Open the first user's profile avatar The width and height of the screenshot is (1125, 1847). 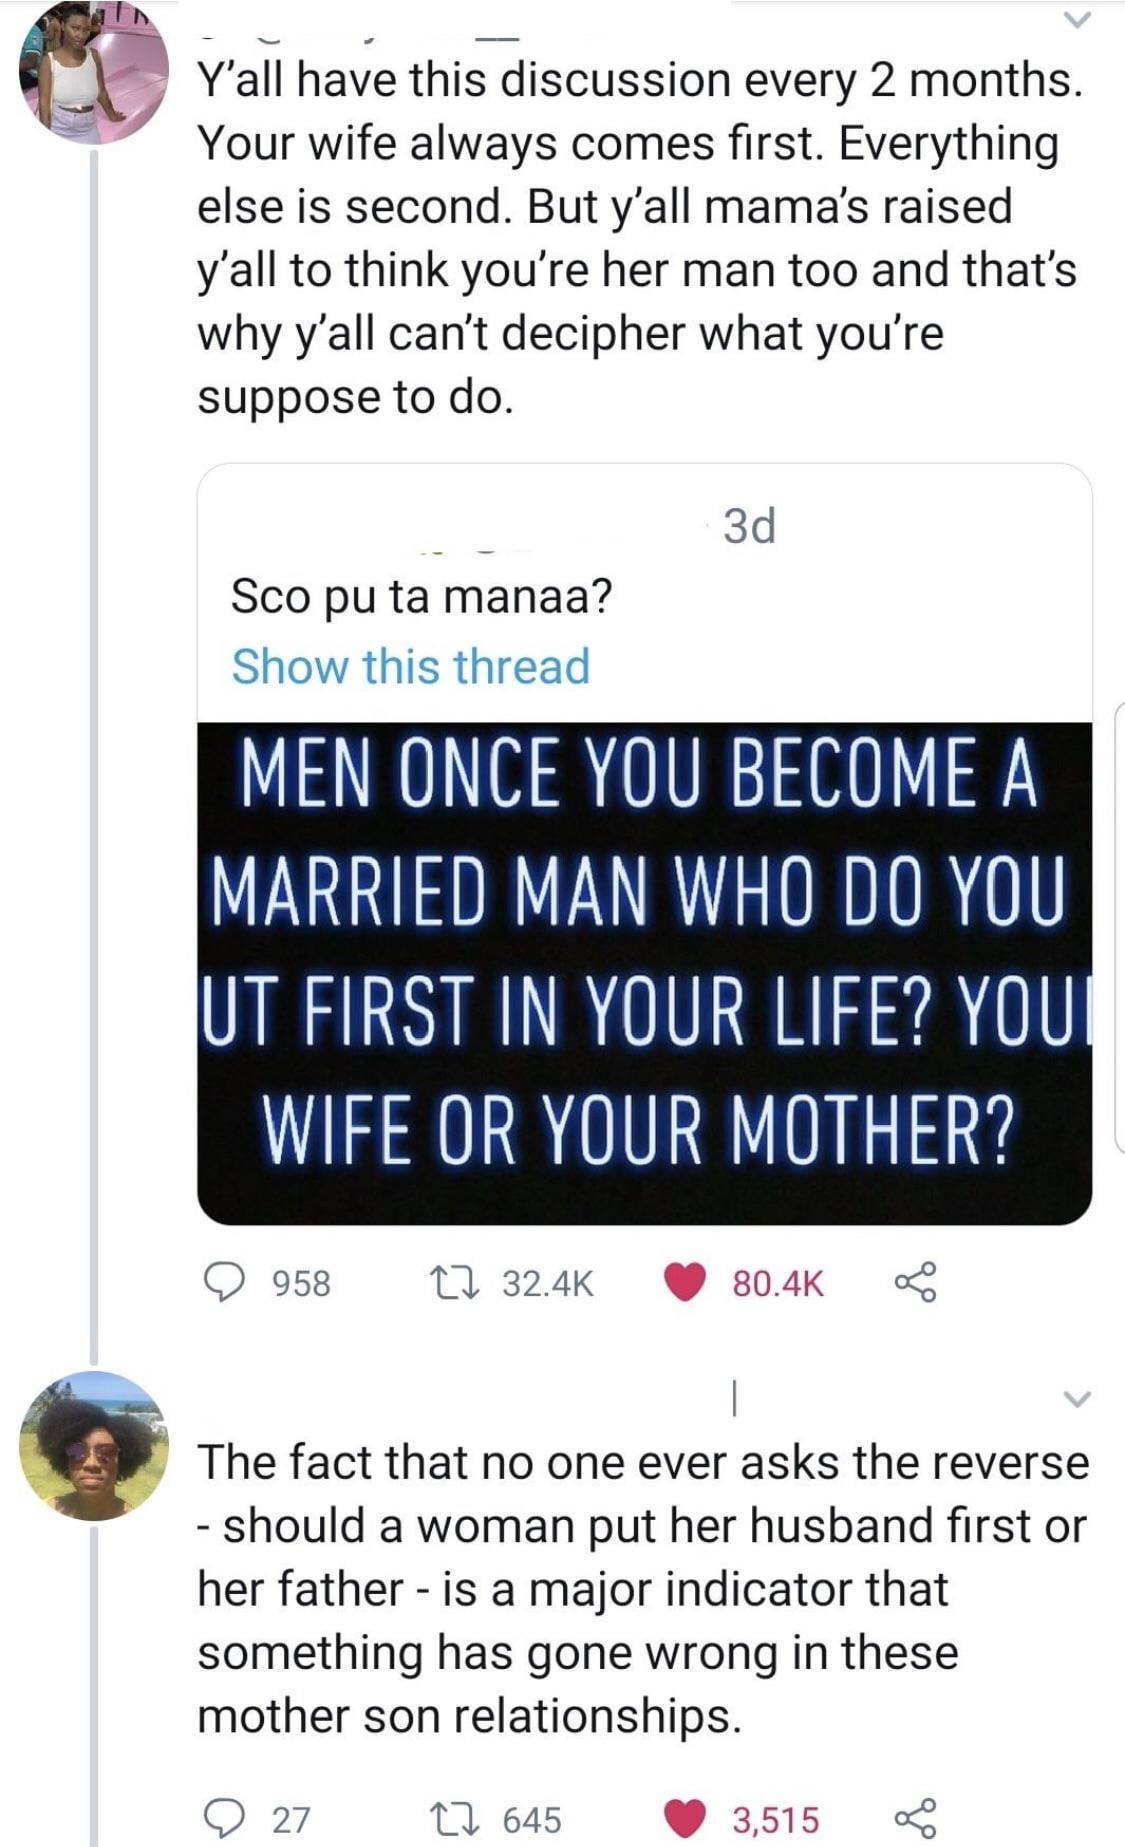tap(95, 72)
